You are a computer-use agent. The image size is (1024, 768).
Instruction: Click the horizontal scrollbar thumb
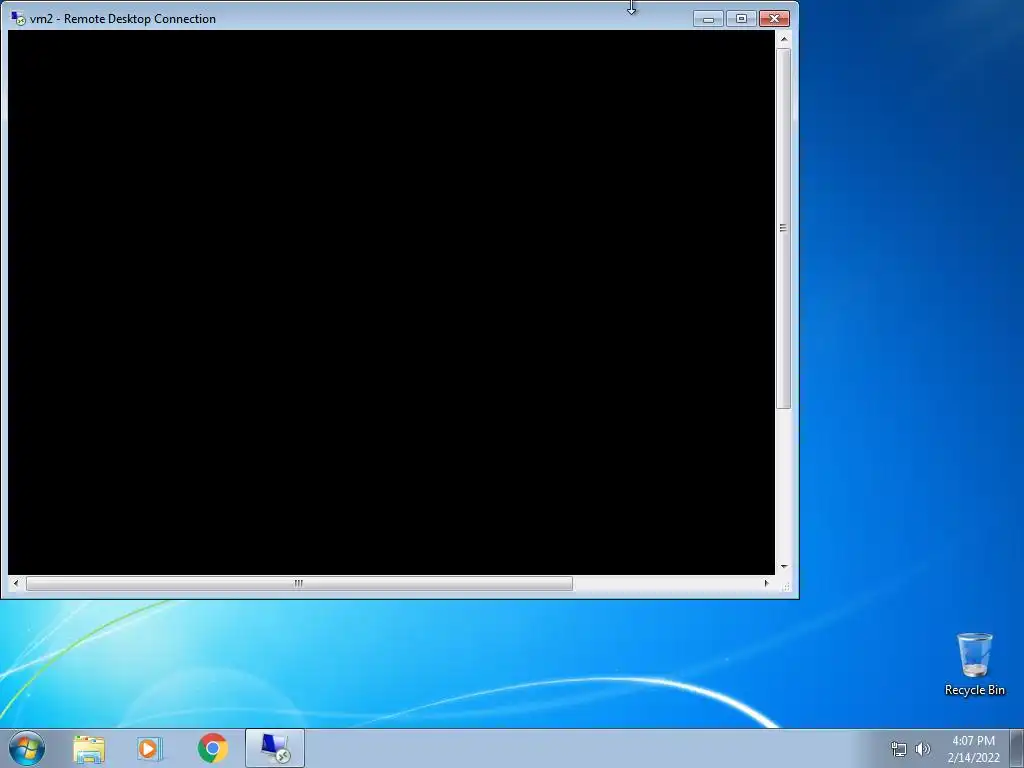(x=299, y=583)
